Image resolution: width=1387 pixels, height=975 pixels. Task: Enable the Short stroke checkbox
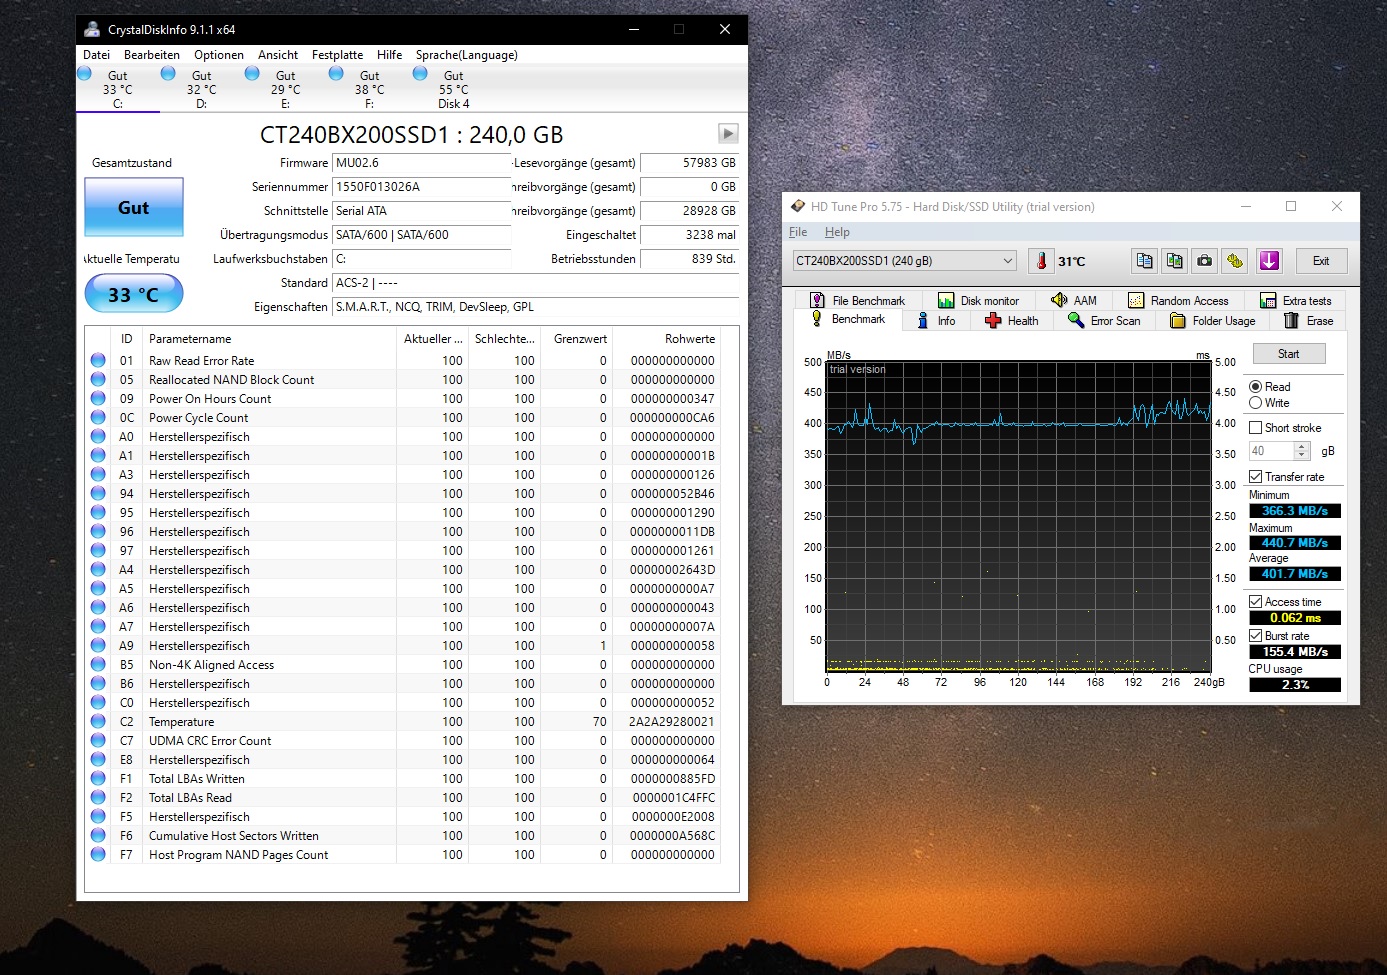click(1256, 428)
